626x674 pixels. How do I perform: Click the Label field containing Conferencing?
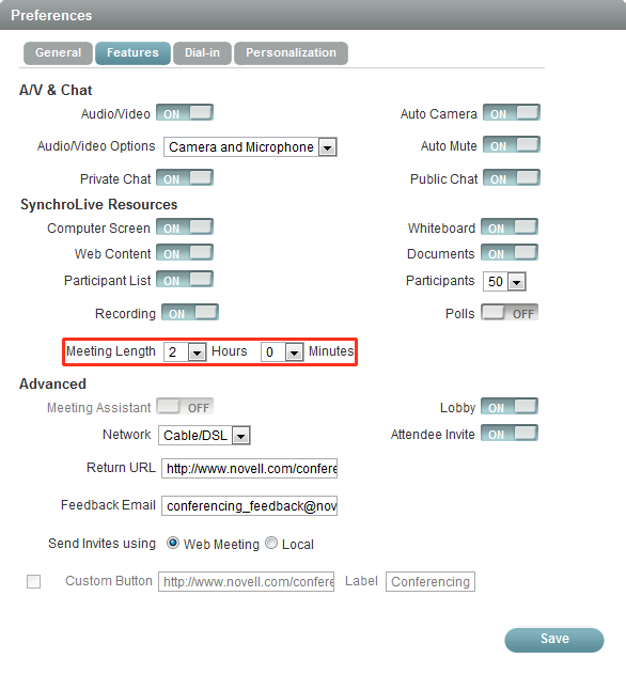click(430, 582)
